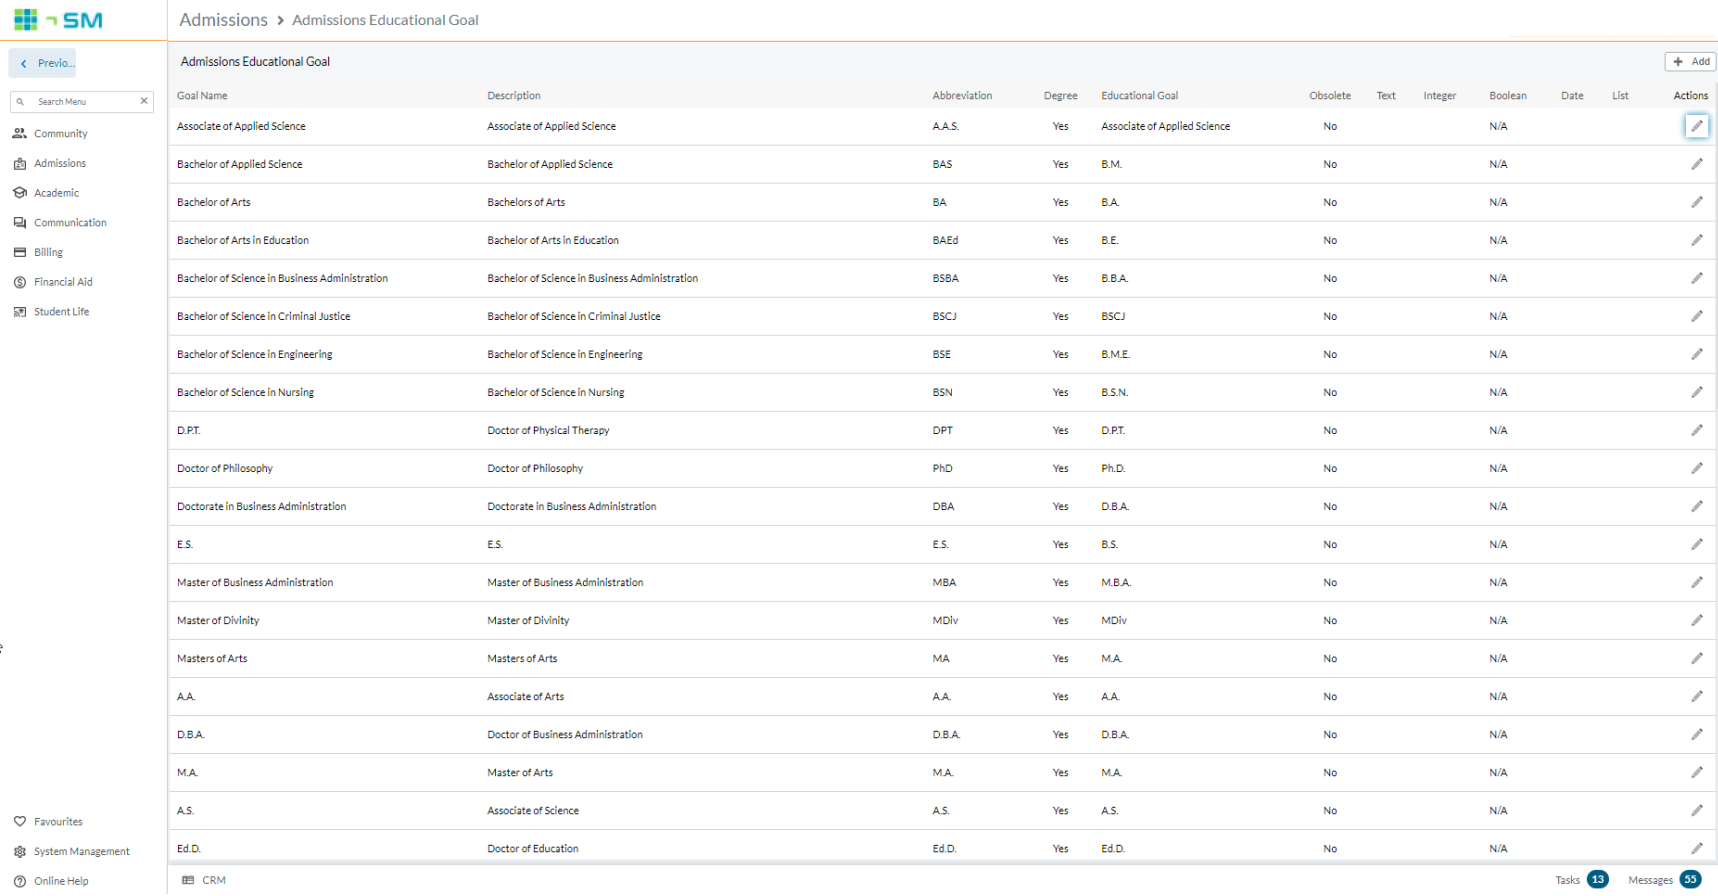Sort by the Degree column header

point(1060,96)
